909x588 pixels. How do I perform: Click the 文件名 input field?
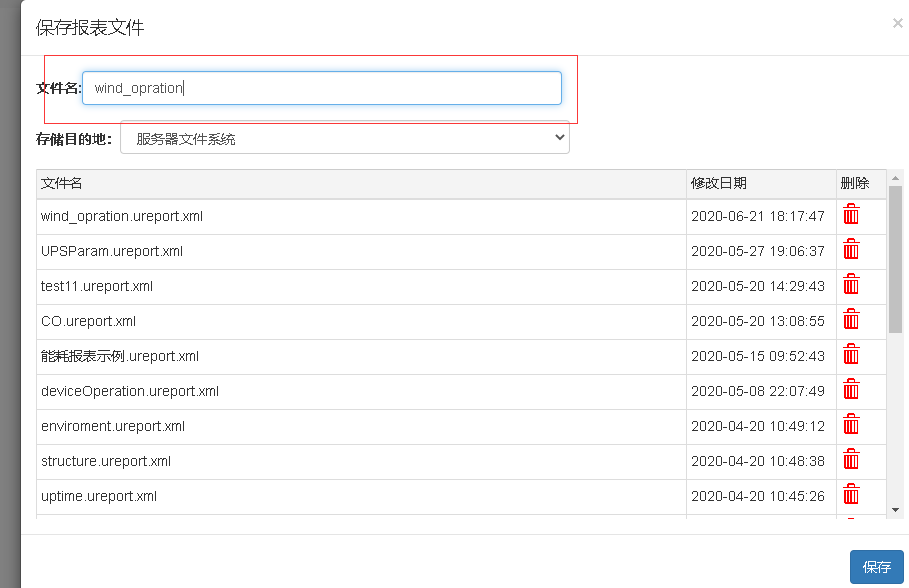coord(322,88)
